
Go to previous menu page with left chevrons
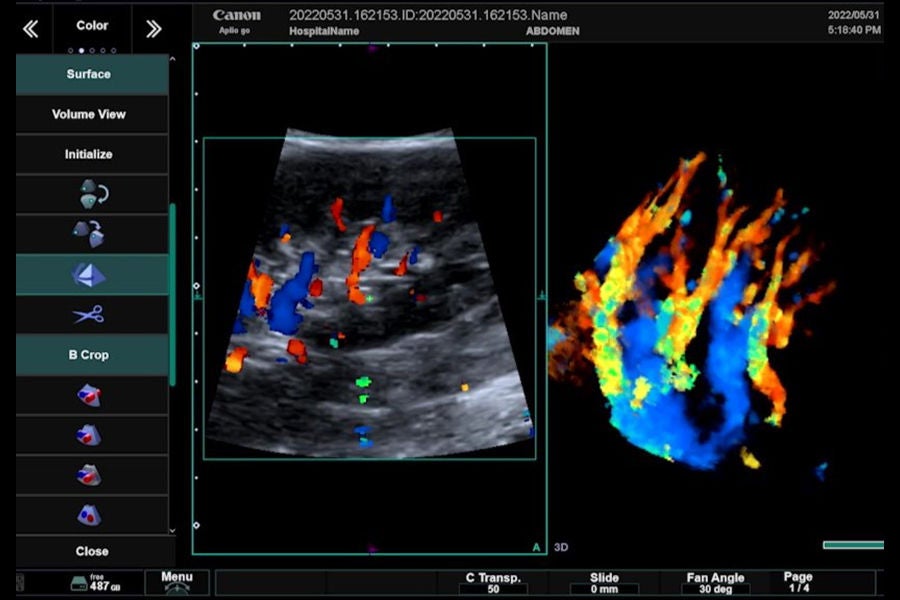pyautogui.click(x=30, y=29)
